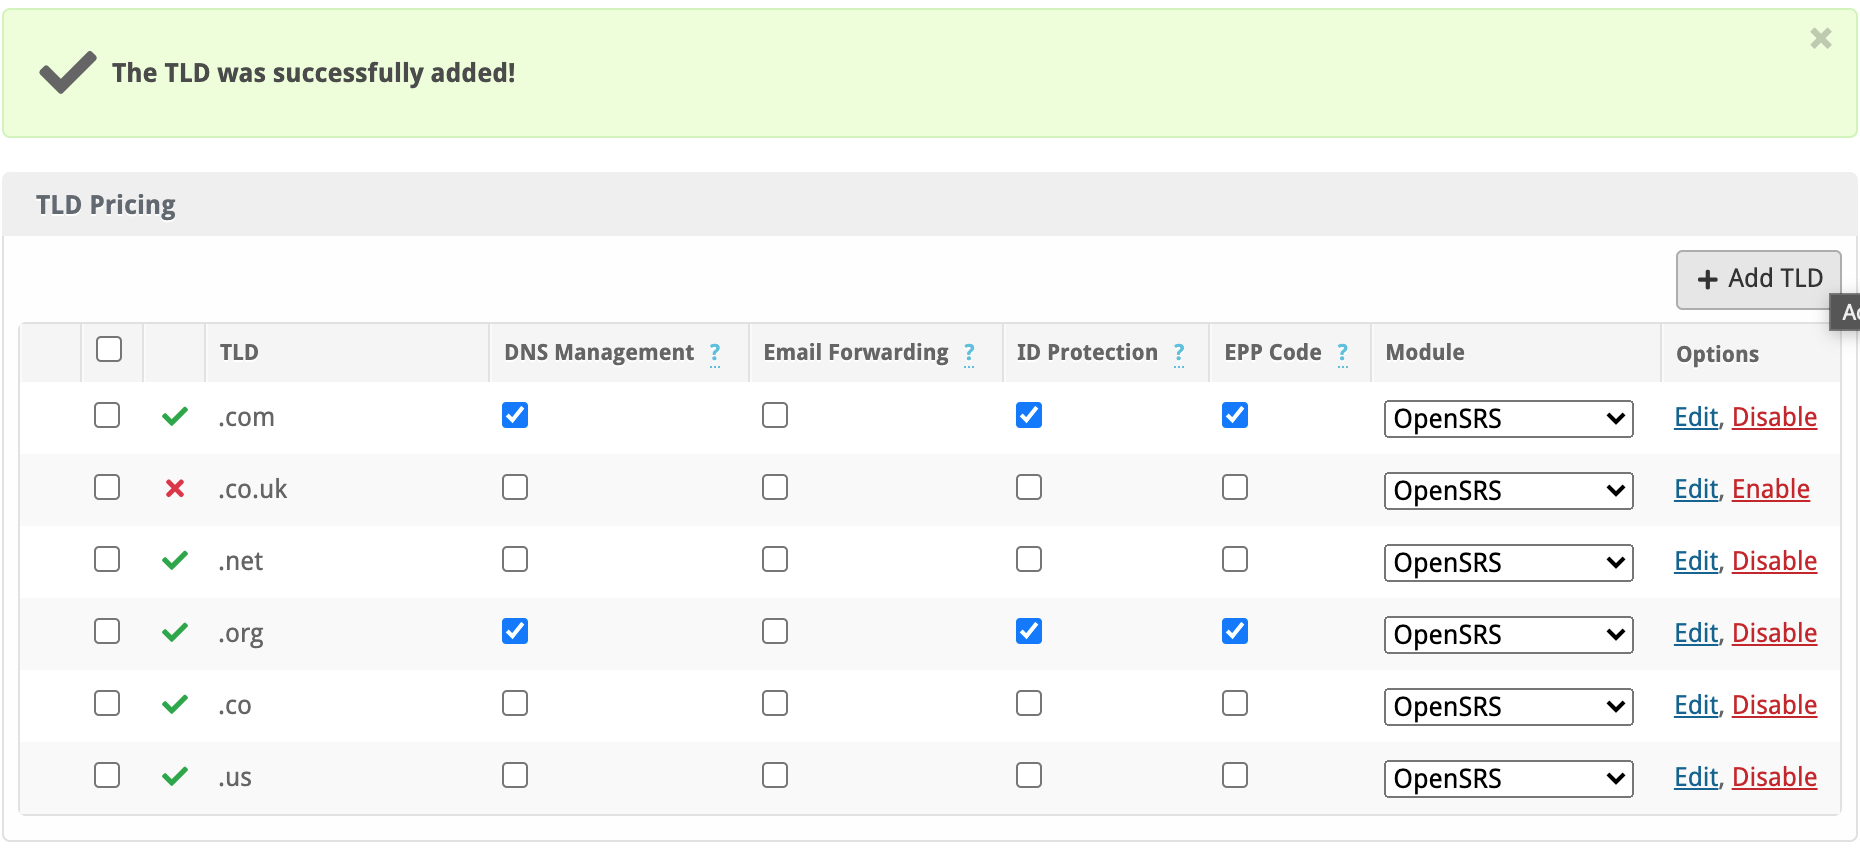The width and height of the screenshot is (1860, 854).
Task: Open the Module dropdown for .co.uk
Action: coord(1508,491)
